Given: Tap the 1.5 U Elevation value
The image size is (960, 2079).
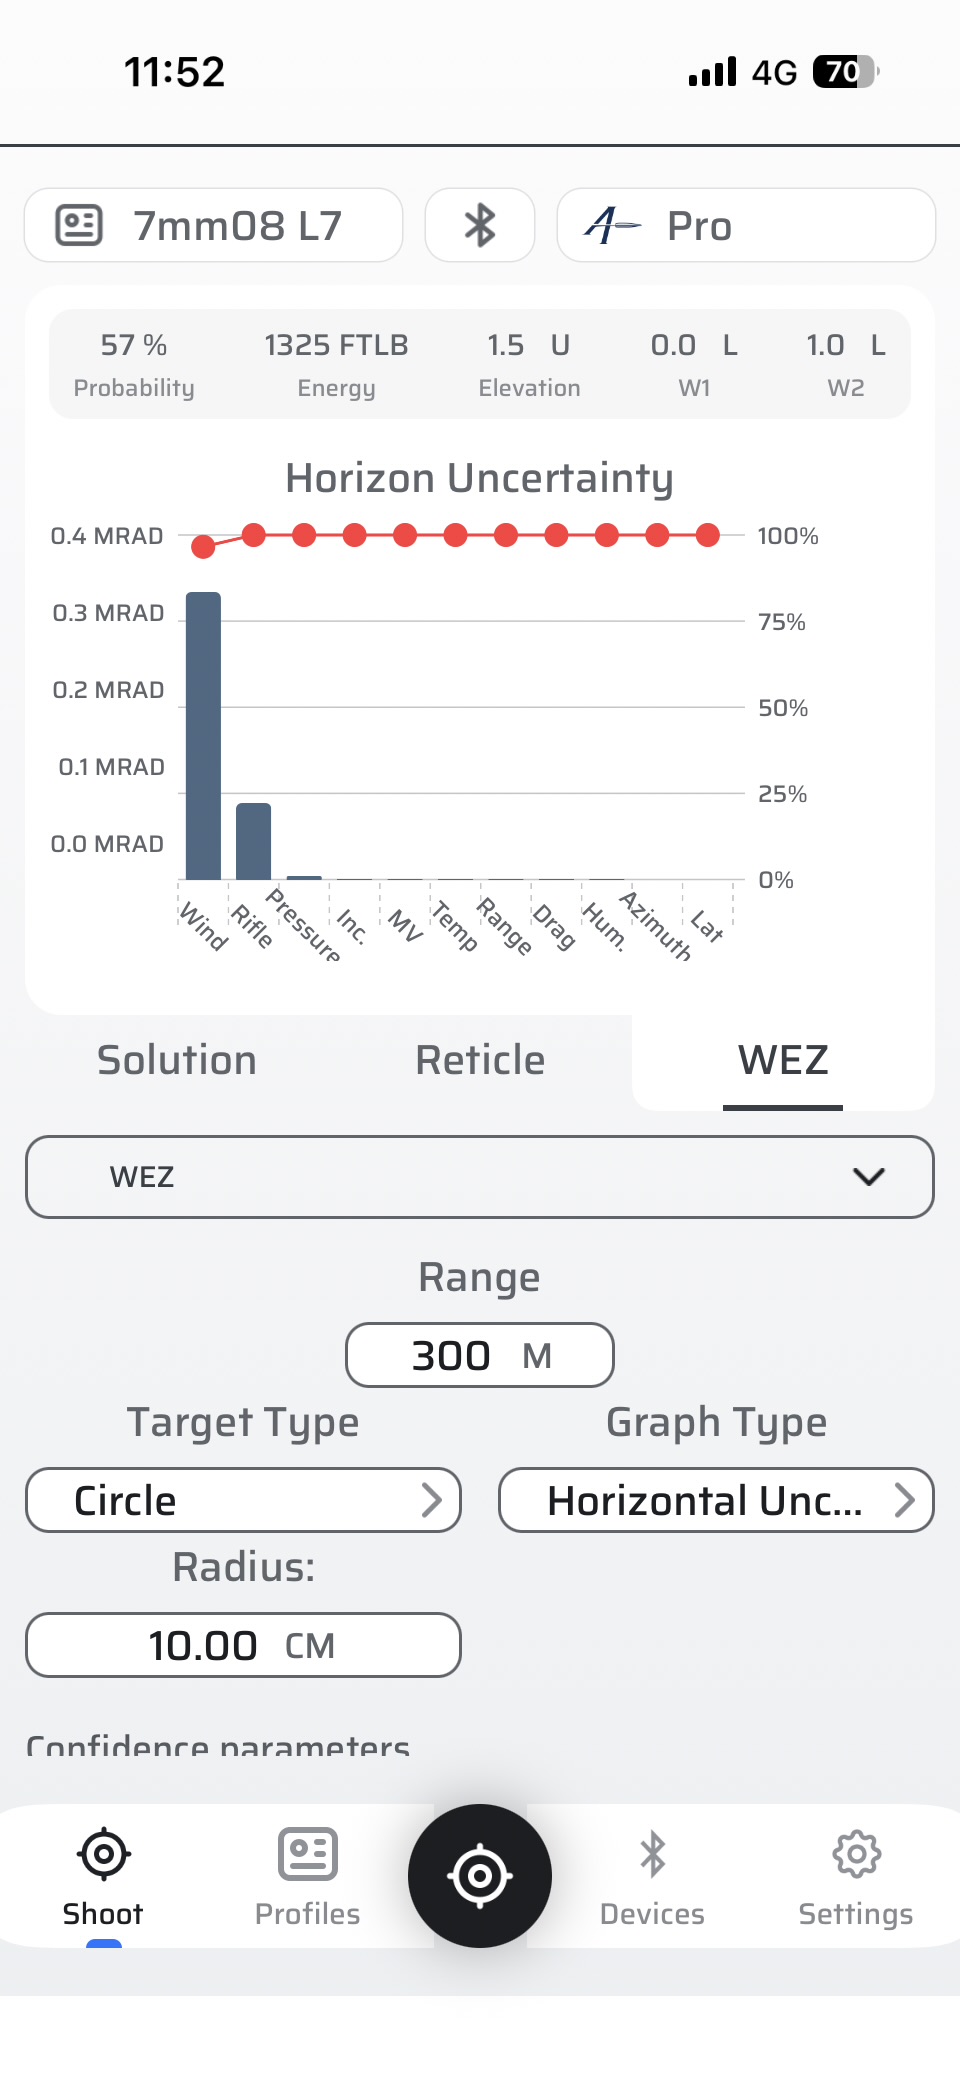Looking at the screenshot, I should 529,364.
